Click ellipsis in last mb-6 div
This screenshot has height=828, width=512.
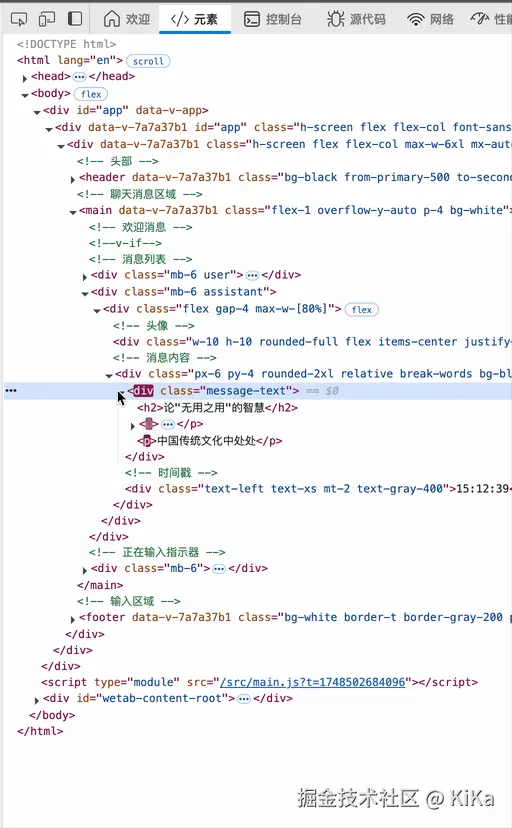(219, 569)
